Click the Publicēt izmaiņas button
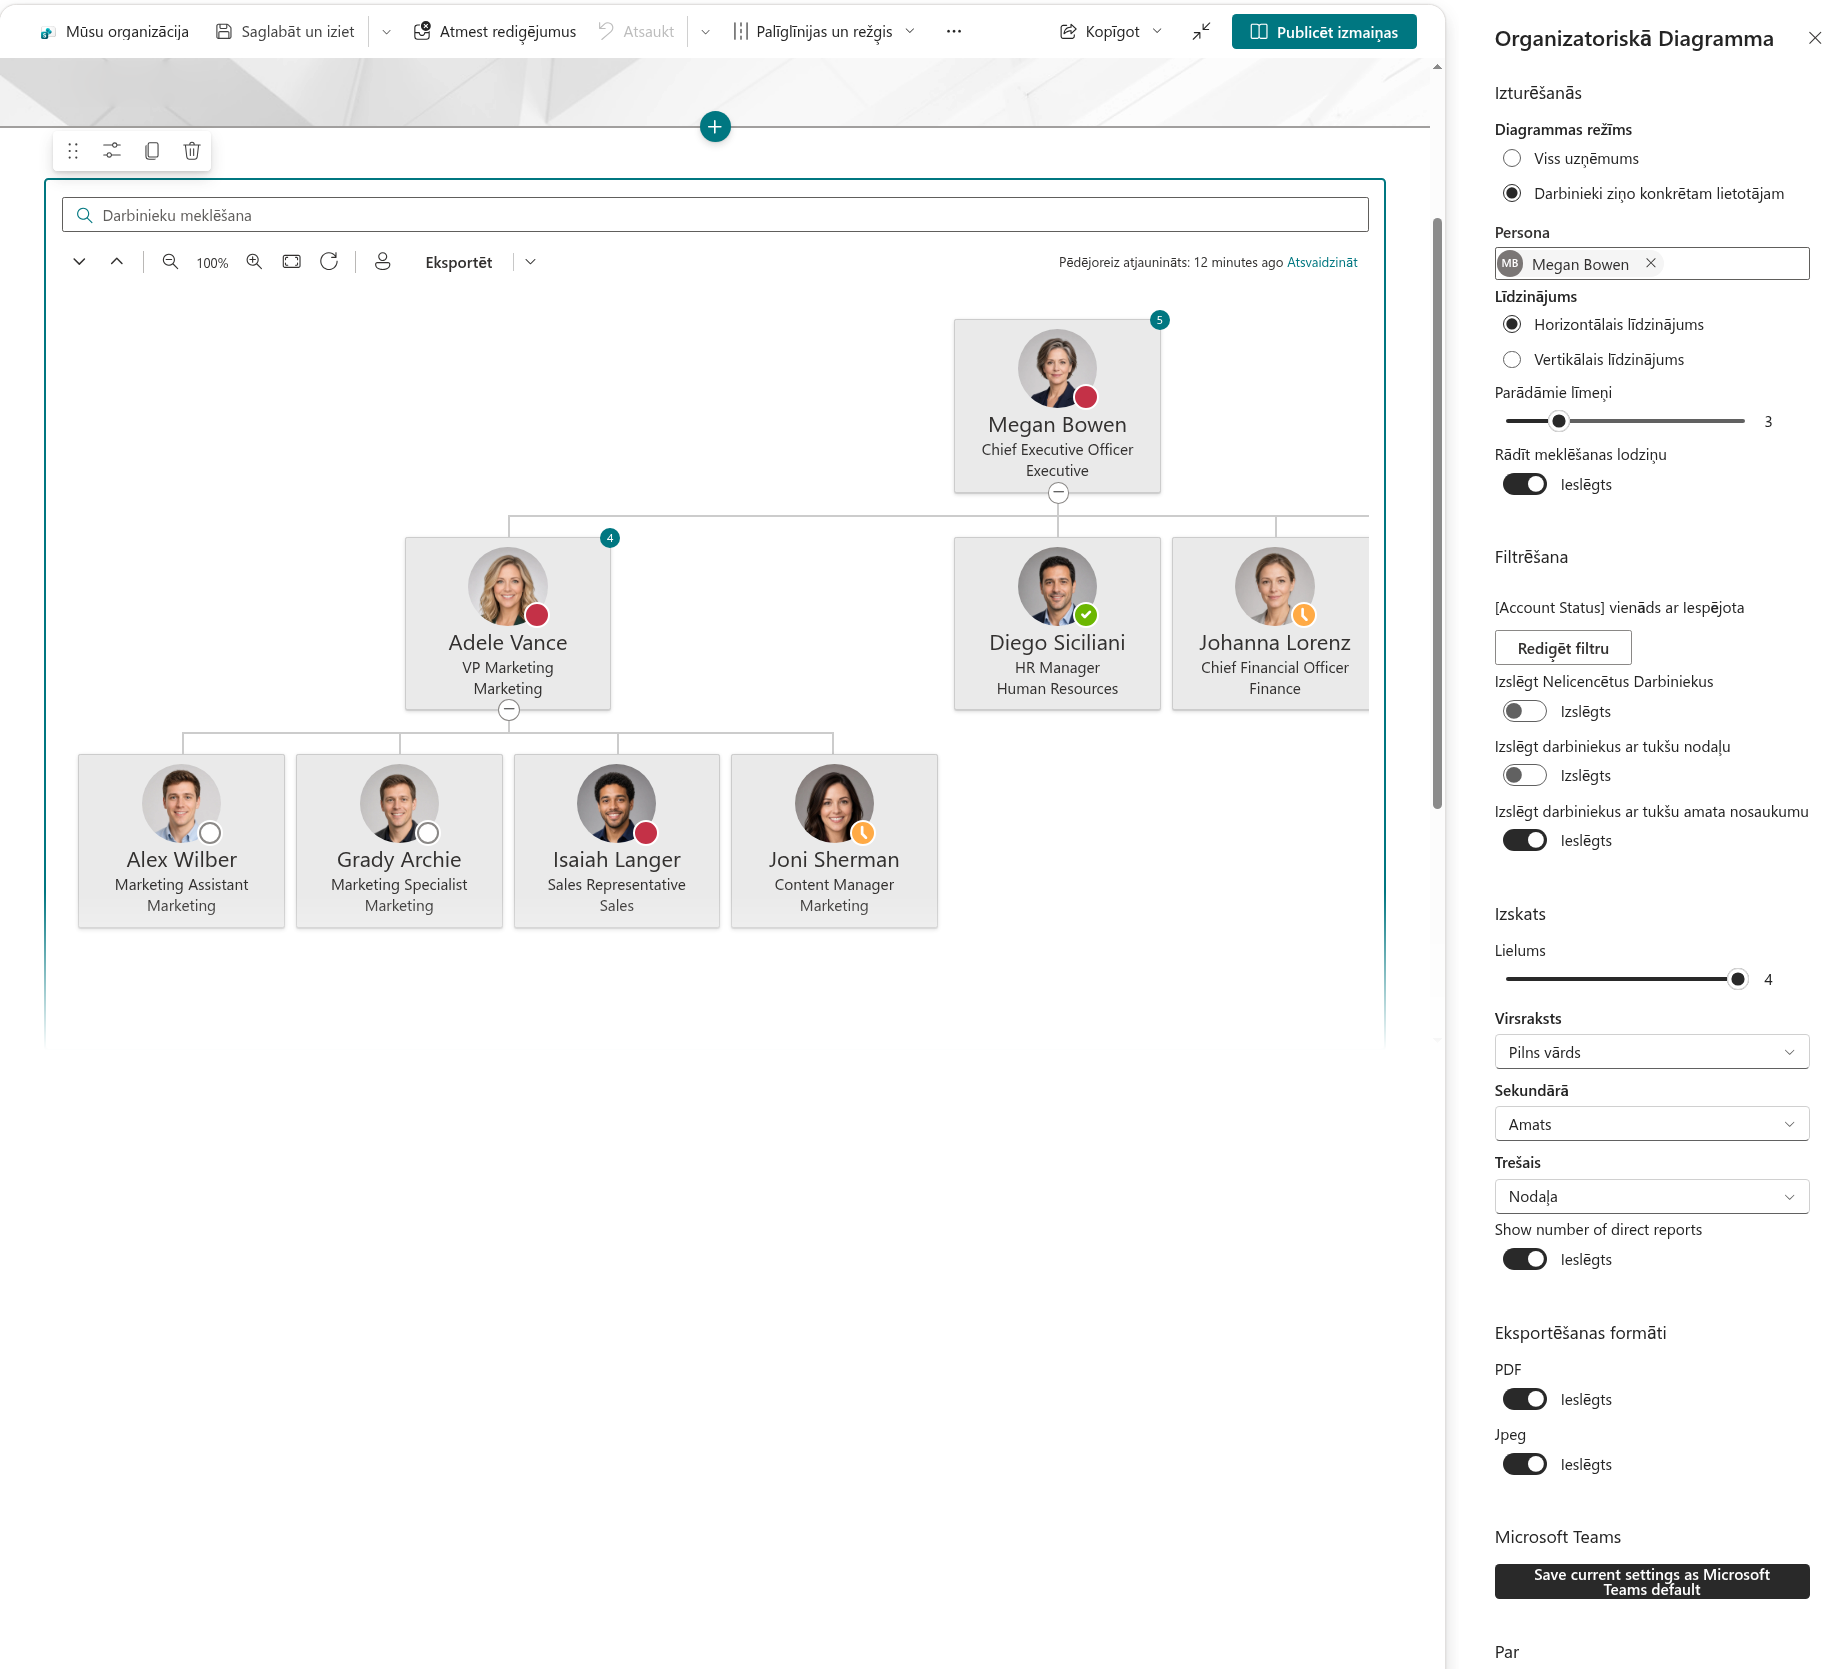This screenshot has width=1848, height=1669. [x=1324, y=32]
